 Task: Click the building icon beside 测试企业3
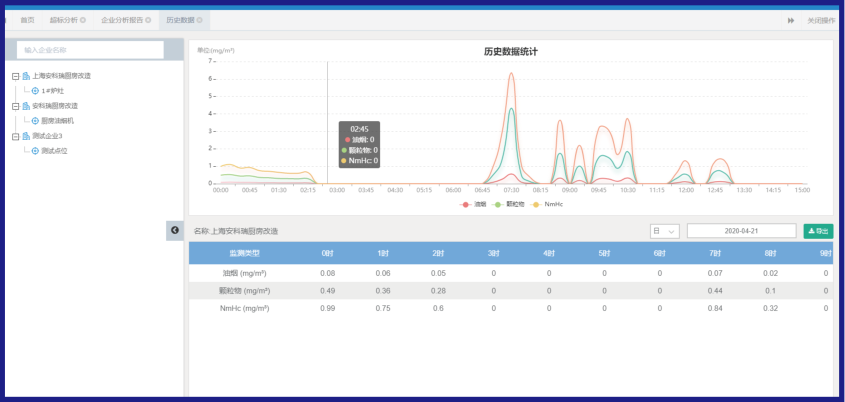(26, 136)
